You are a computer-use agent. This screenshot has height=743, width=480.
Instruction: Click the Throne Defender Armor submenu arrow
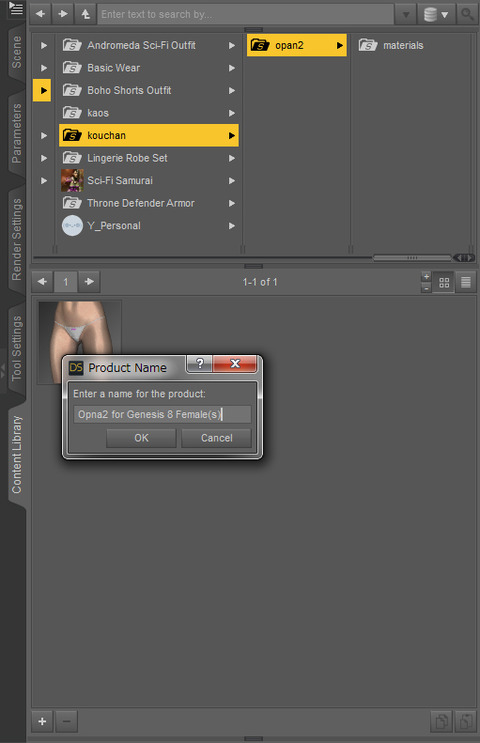tap(232, 203)
